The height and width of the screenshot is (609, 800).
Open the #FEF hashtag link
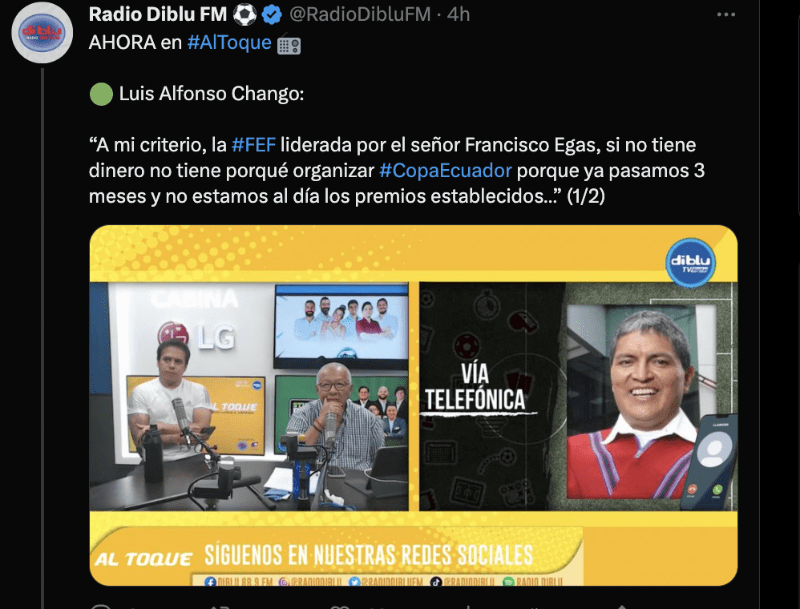pos(254,145)
